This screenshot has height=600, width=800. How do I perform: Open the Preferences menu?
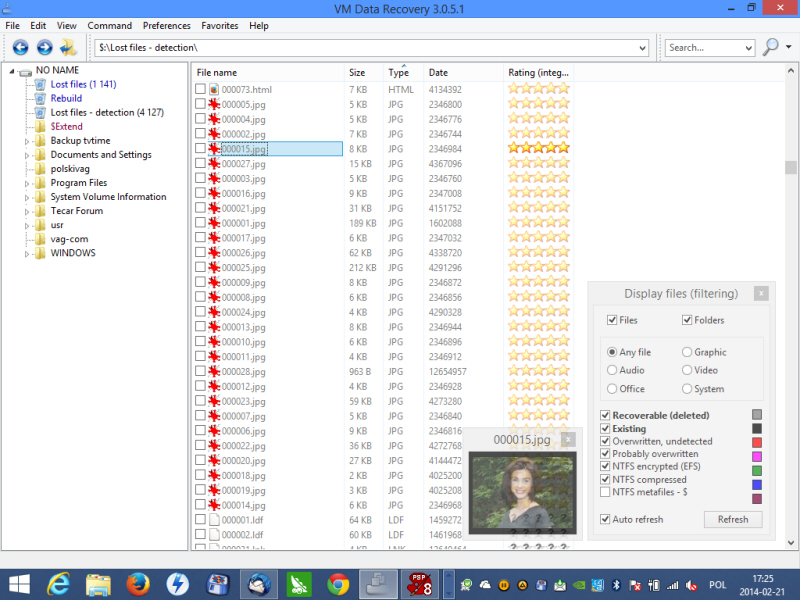pyautogui.click(x=166, y=26)
